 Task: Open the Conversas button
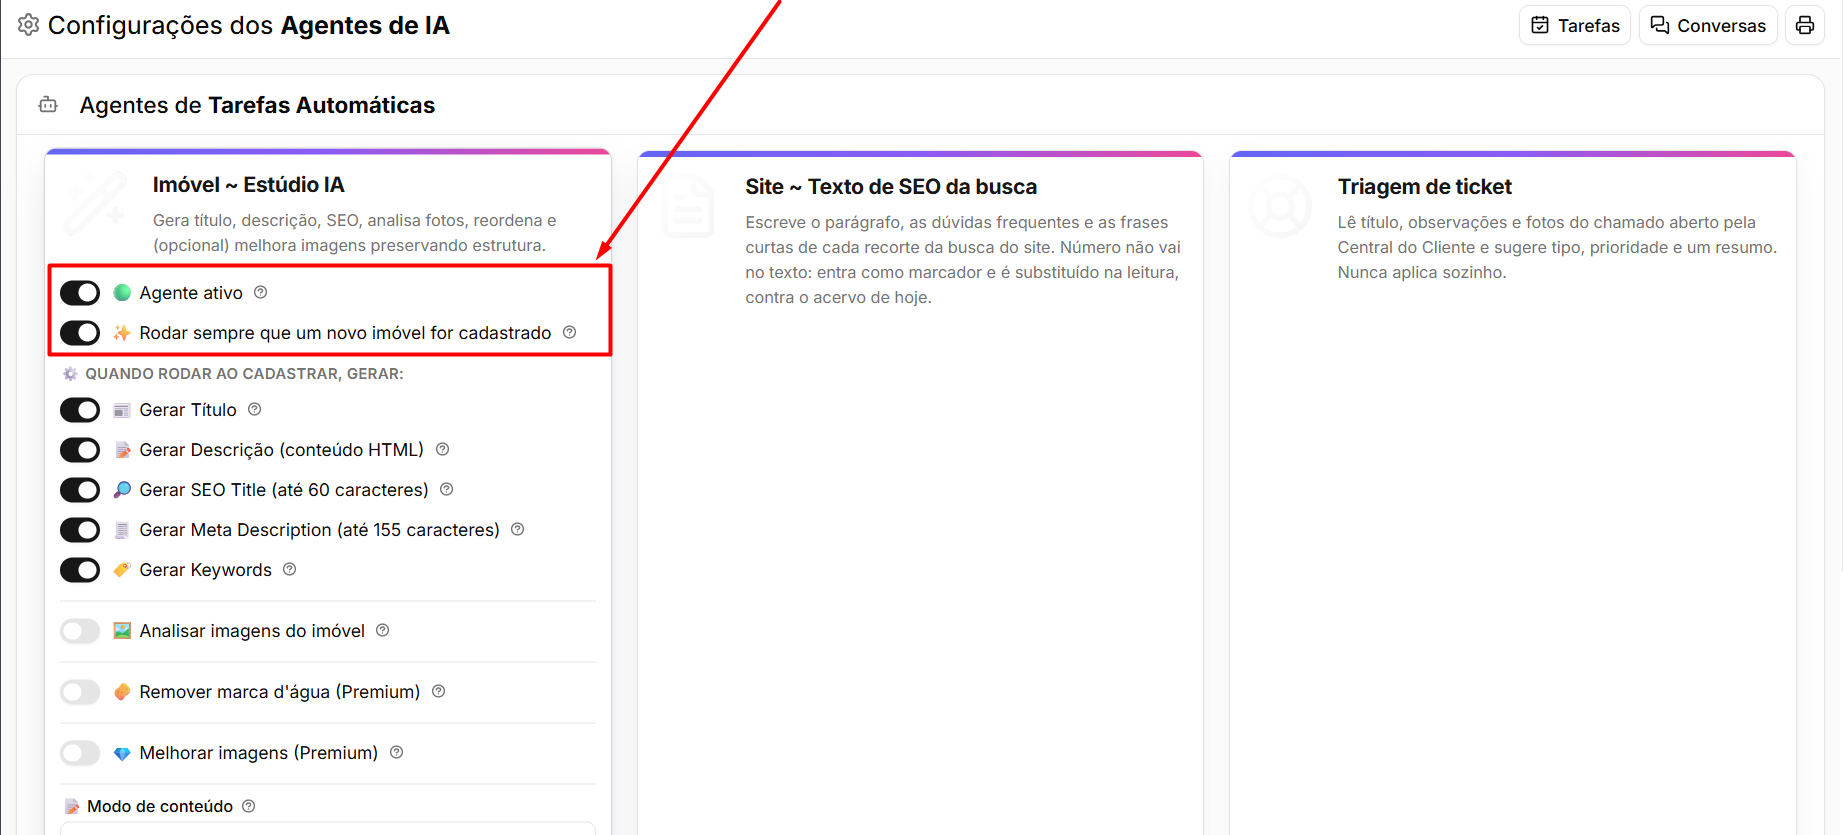pyautogui.click(x=1708, y=25)
